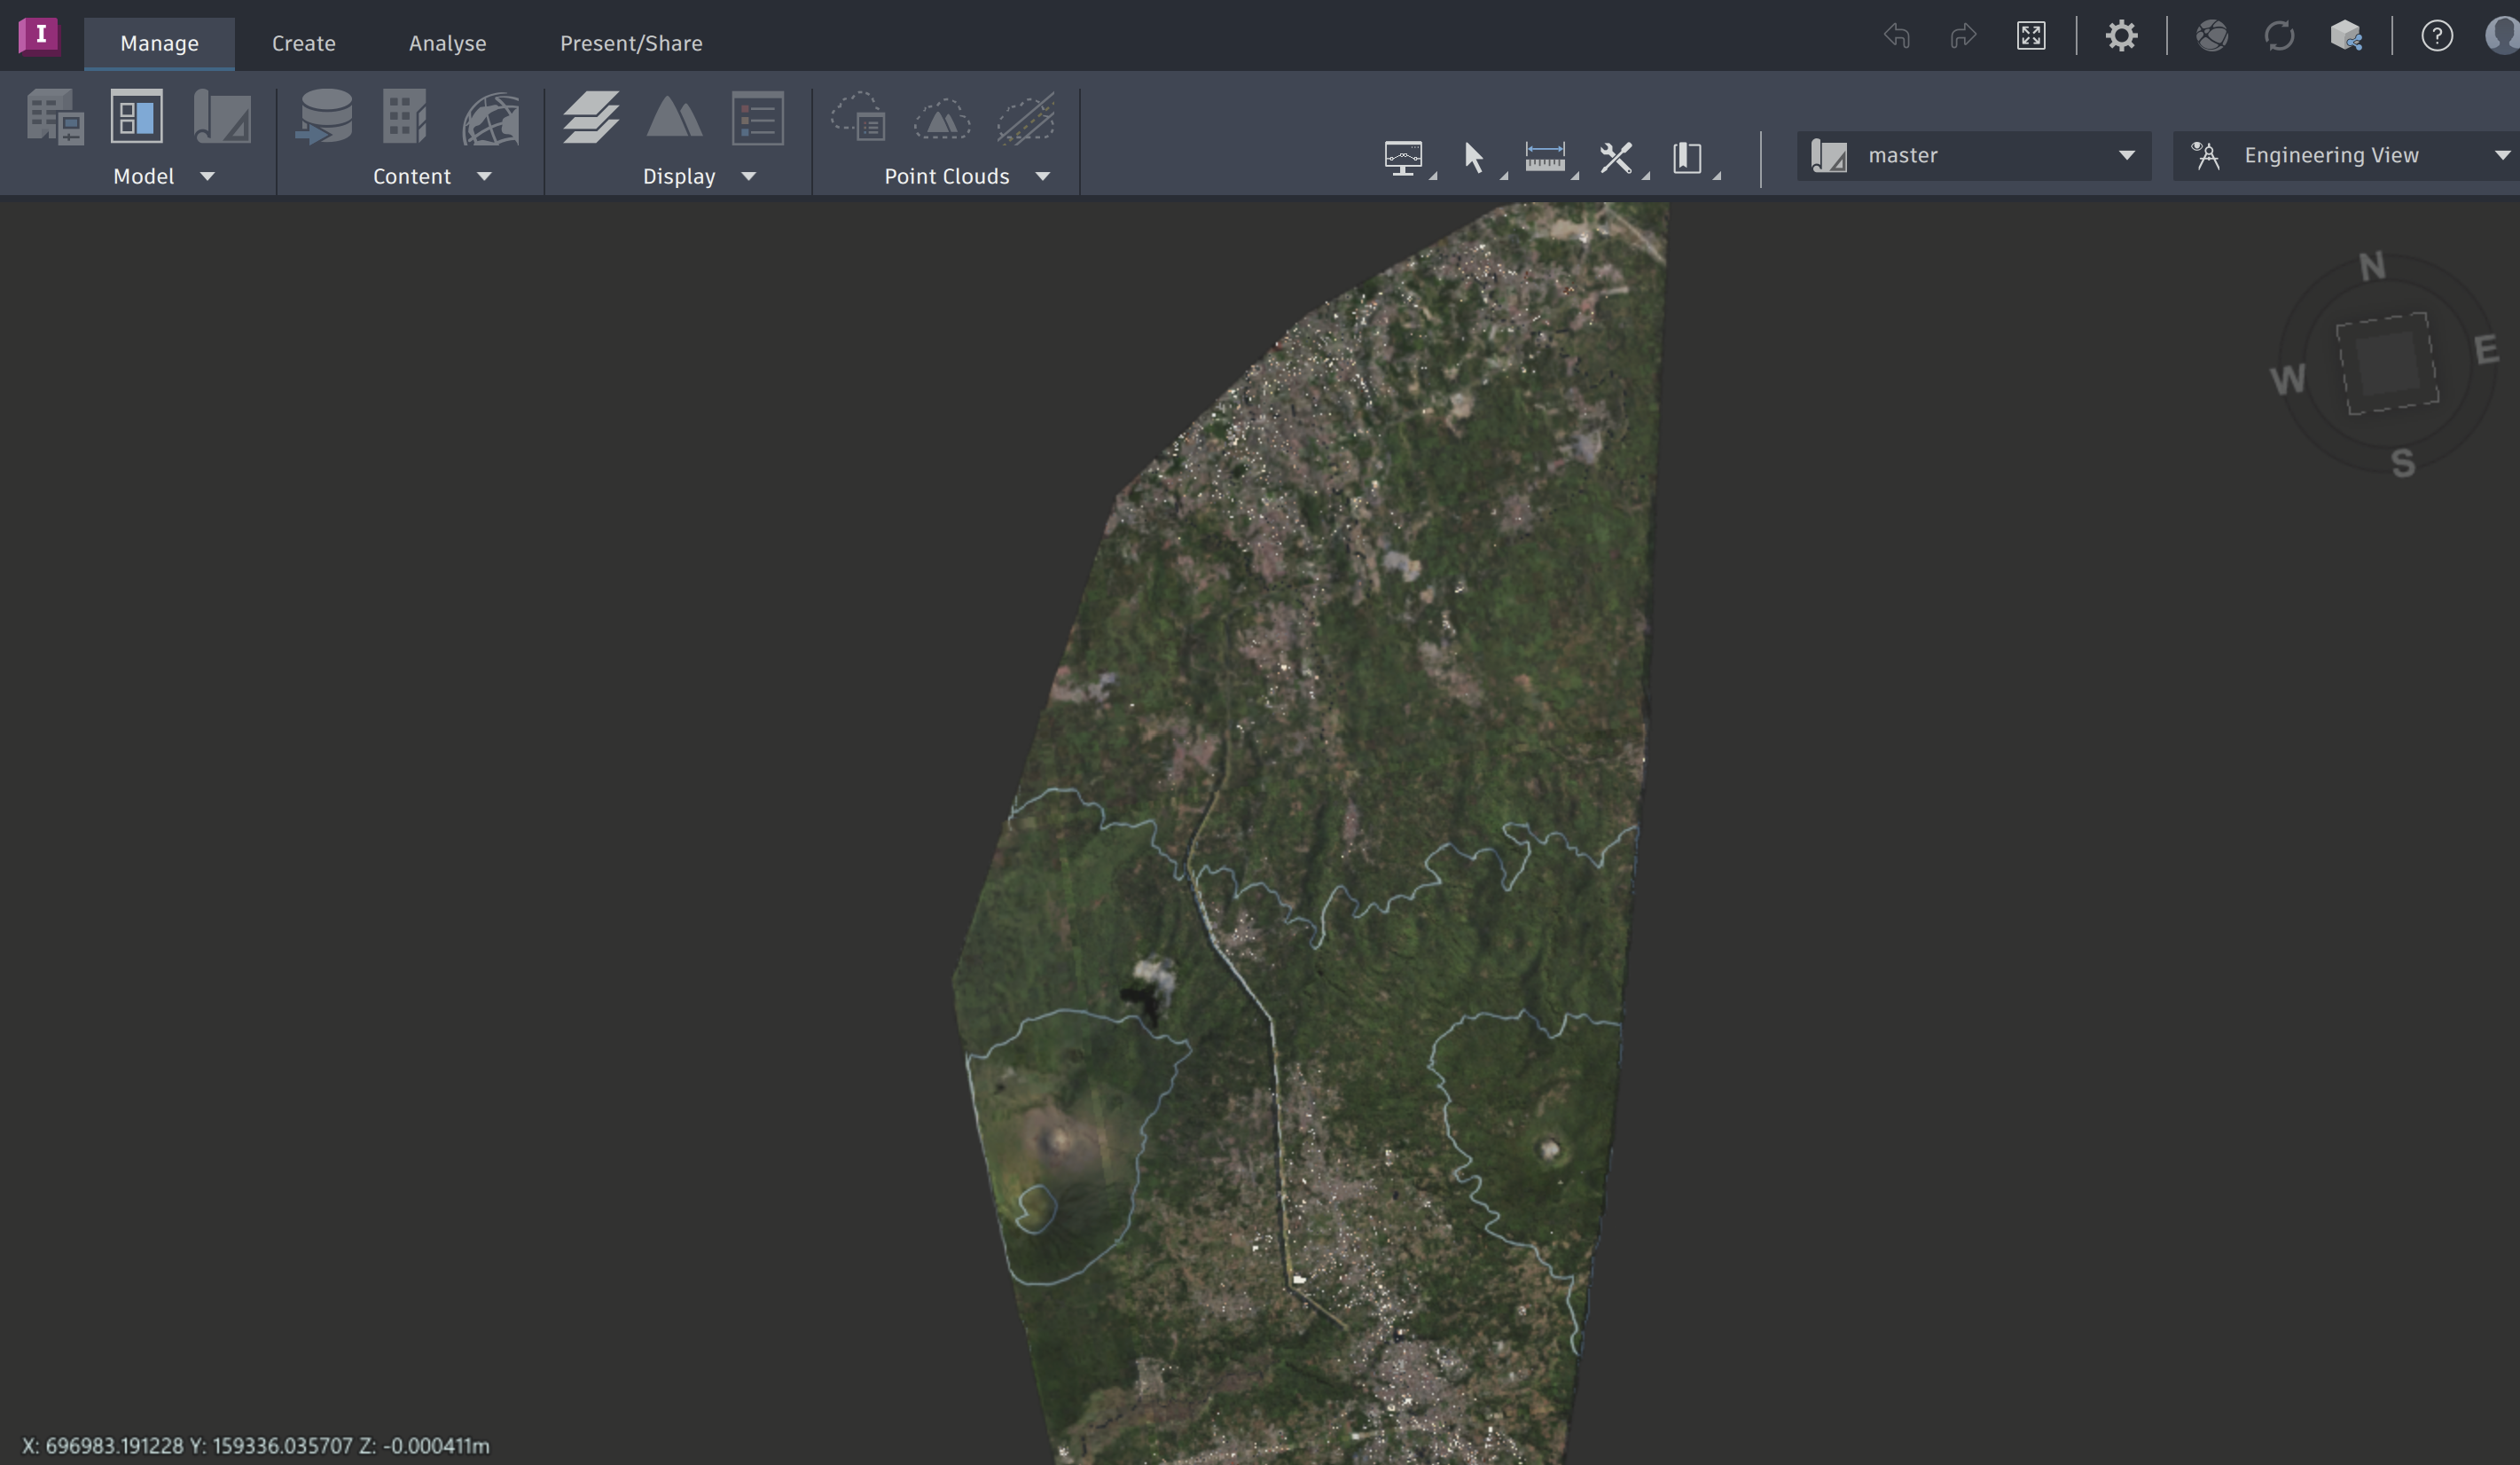Select the measure ruler tool

point(1545,157)
